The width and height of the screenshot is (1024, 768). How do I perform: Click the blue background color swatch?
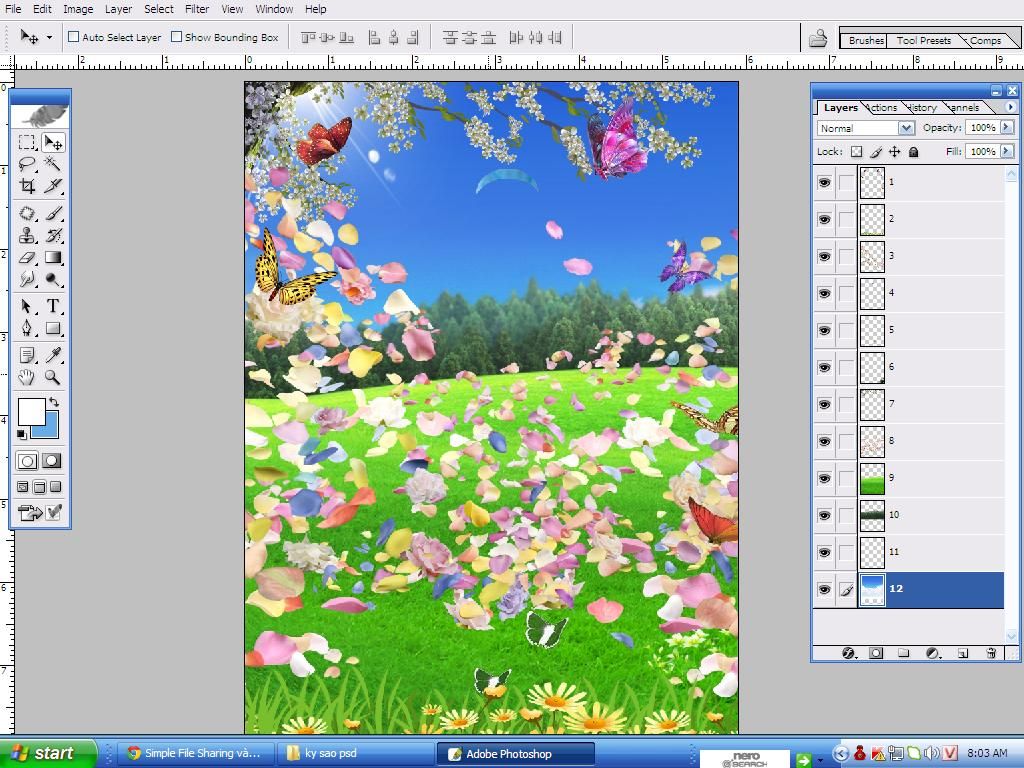50,430
